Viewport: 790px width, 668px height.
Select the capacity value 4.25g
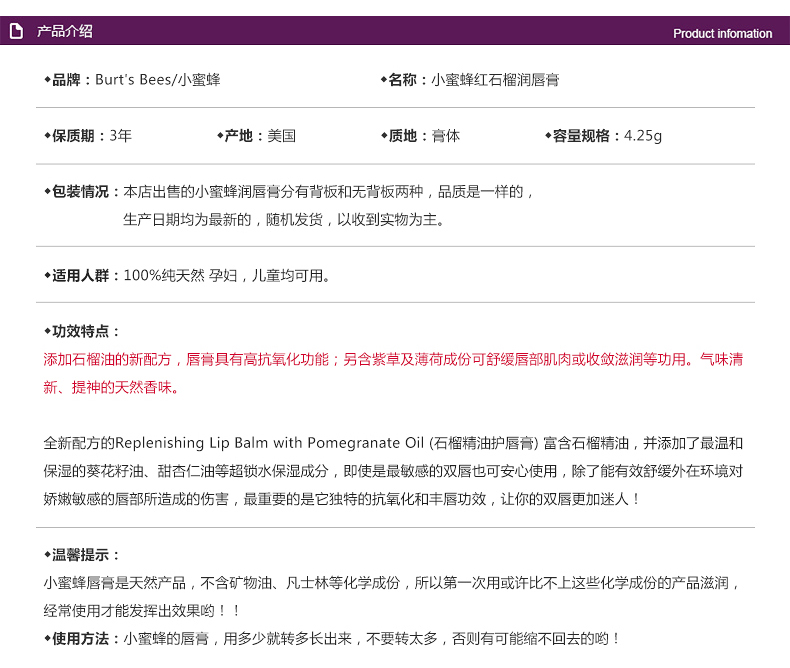[x=643, y=136]
